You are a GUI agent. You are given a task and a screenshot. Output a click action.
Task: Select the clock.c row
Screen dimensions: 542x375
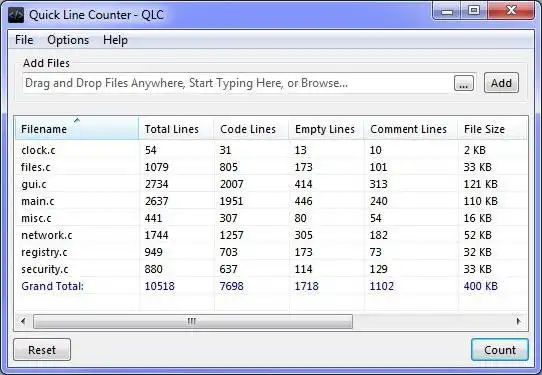click(271, 150)
